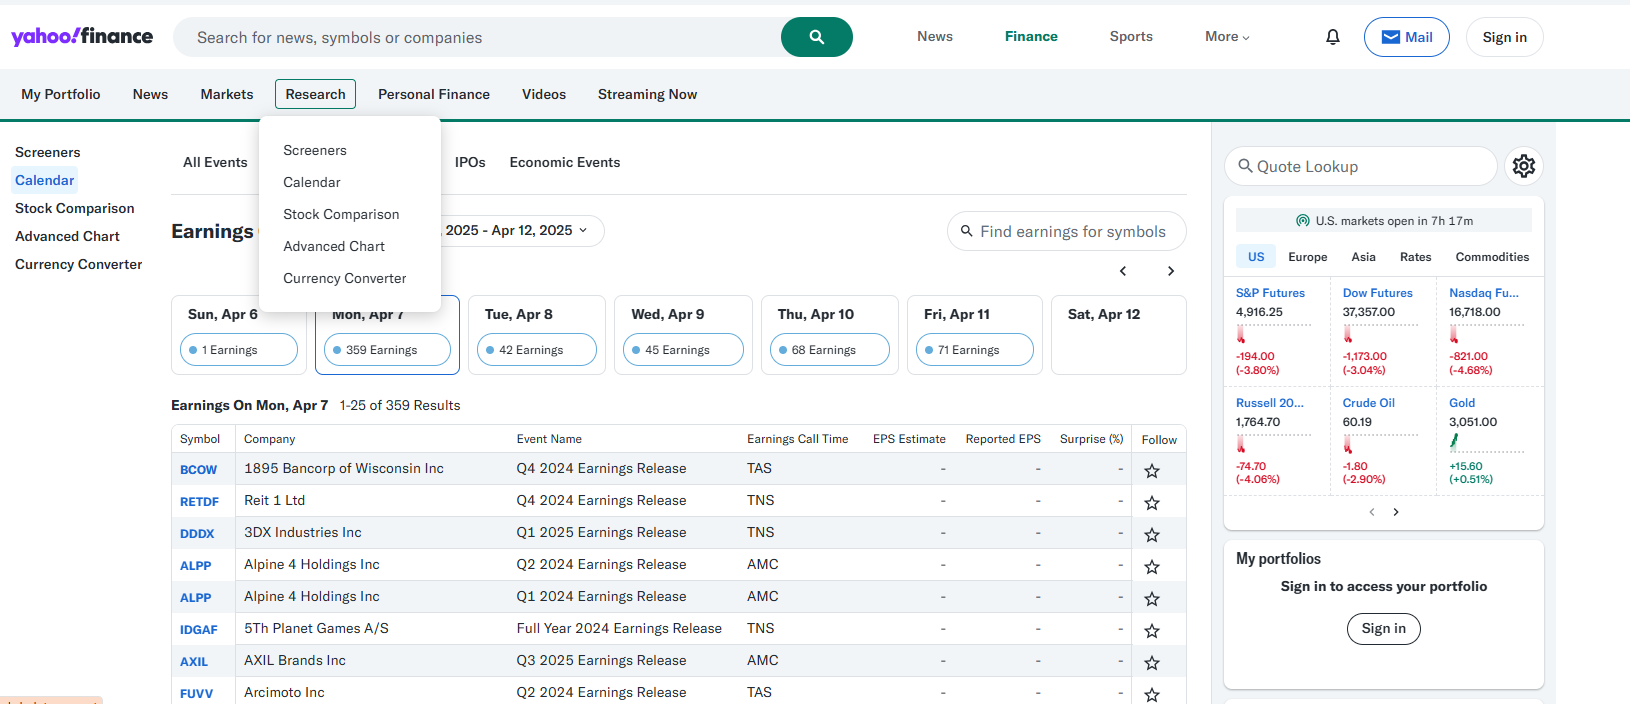Select Screeners in the Research dropdown menu
The width and height of the screenshot is (1630, 704).
click(x=315, y=150)
